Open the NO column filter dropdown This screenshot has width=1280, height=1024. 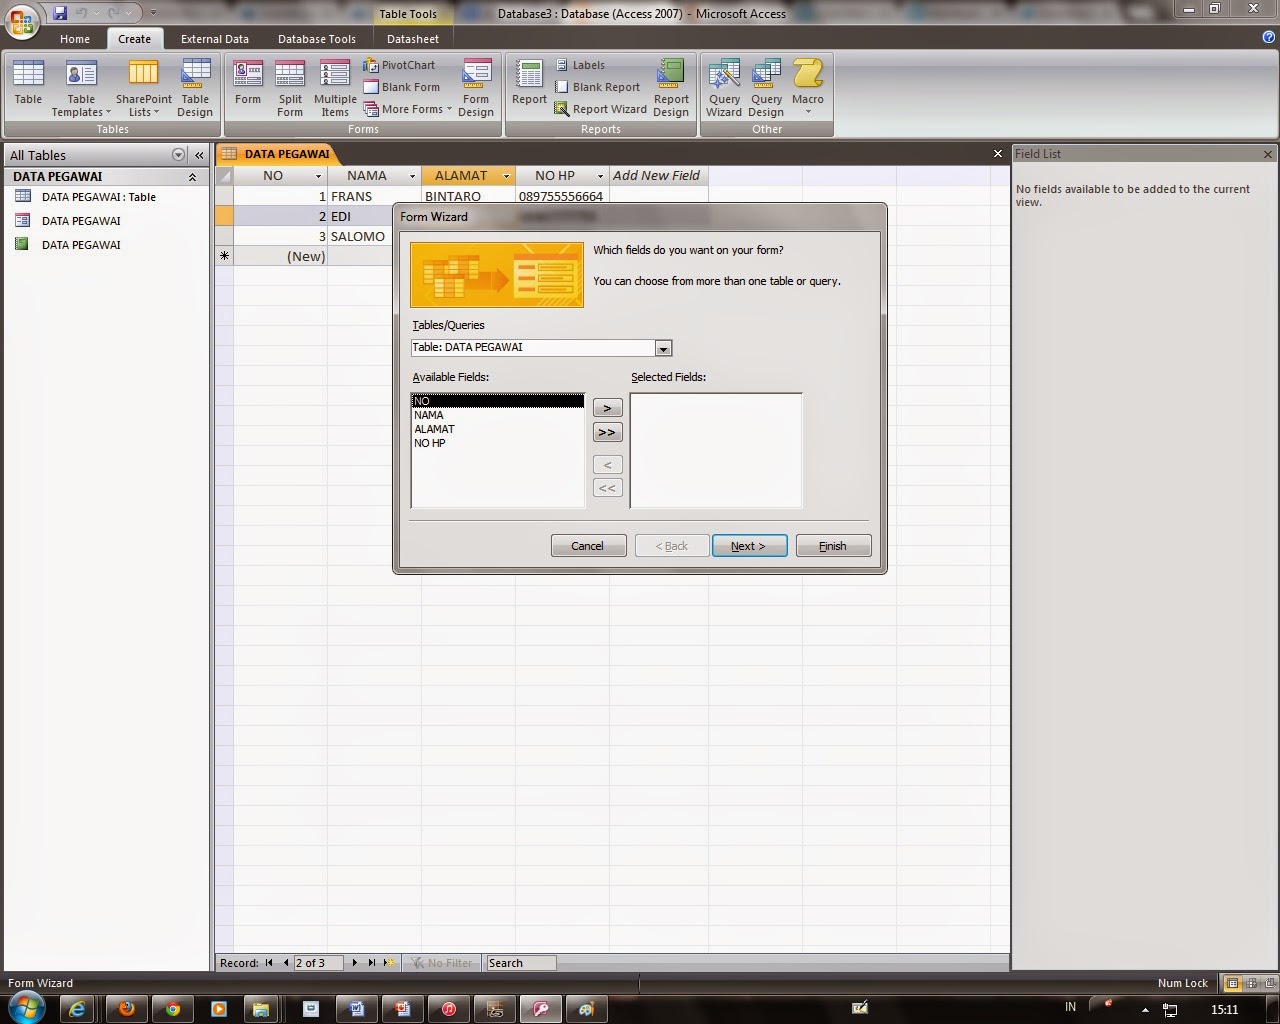pos(318,176)
